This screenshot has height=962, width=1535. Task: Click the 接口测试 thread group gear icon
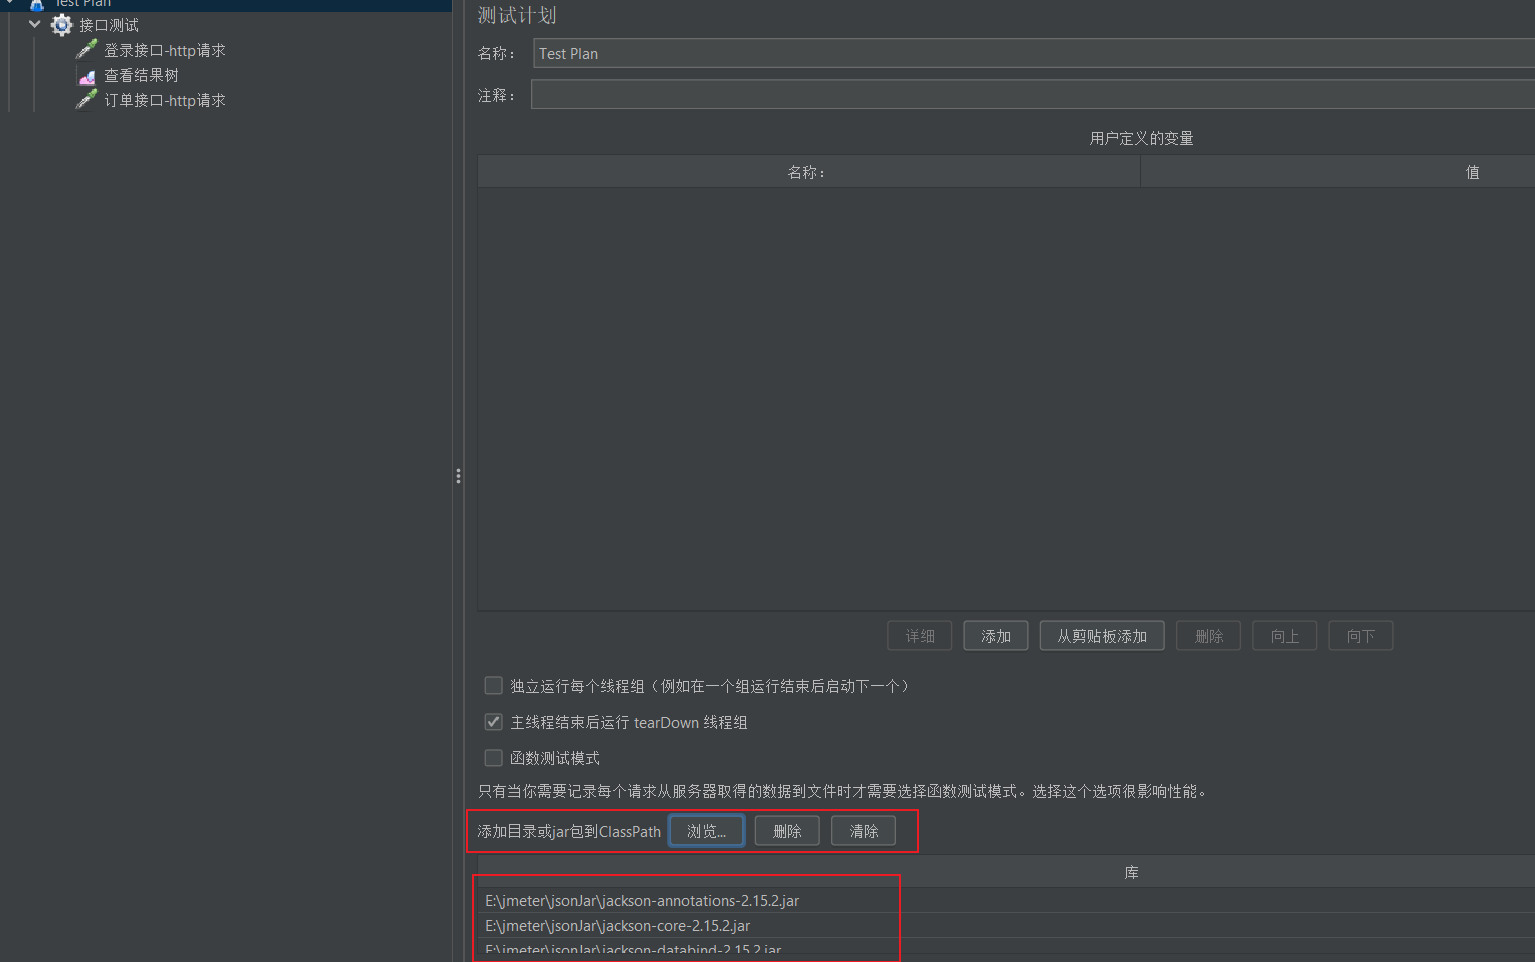tap(62, 25)
